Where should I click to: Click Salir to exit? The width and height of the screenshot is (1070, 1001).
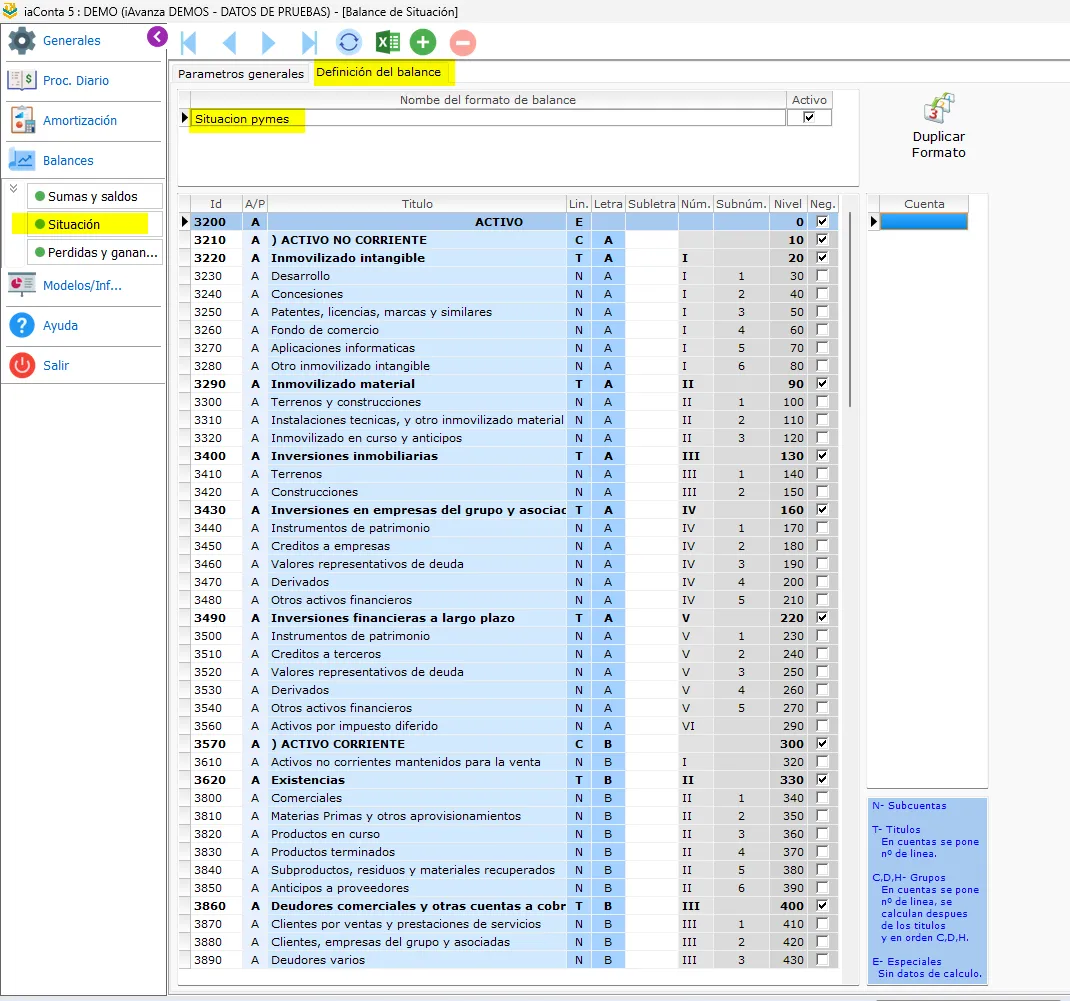point(56,365)
